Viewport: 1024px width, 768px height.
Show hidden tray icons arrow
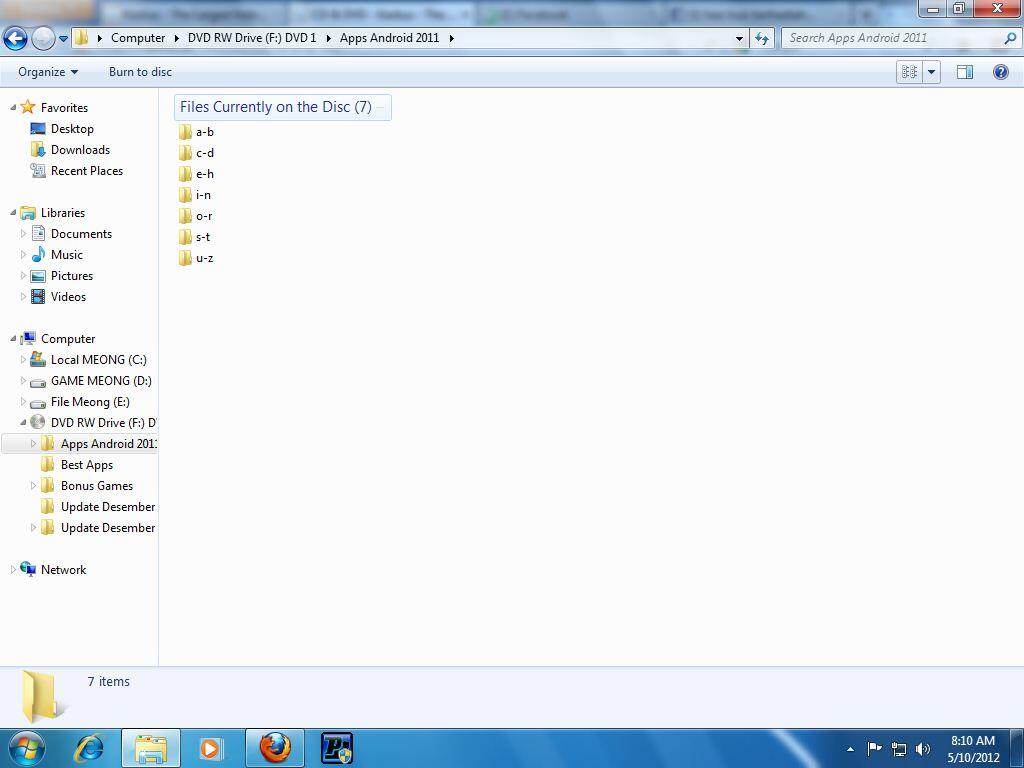point(850,749)
